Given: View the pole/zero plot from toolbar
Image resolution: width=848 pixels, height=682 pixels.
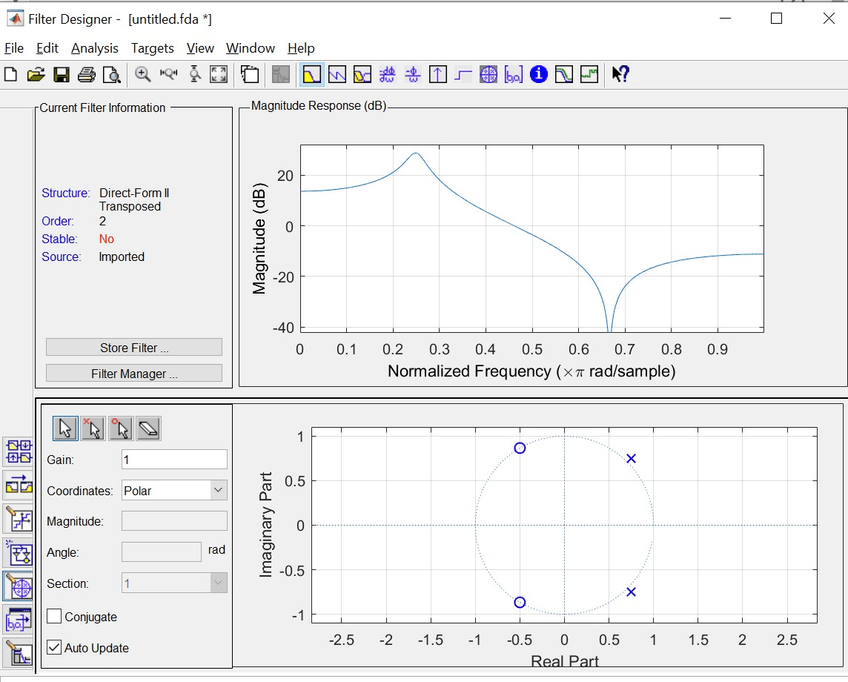Looking at the screenshot, I should [x=488, y=74].
